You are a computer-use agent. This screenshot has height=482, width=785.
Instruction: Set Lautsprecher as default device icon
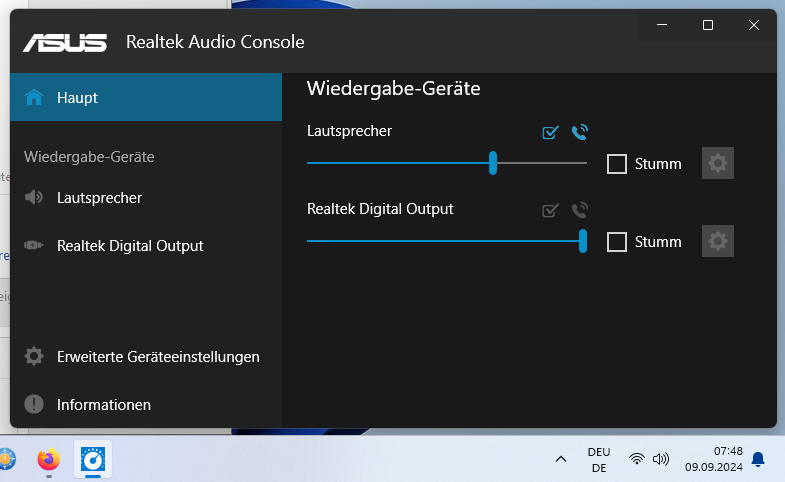pyautogui.click(x=550, y=132)
